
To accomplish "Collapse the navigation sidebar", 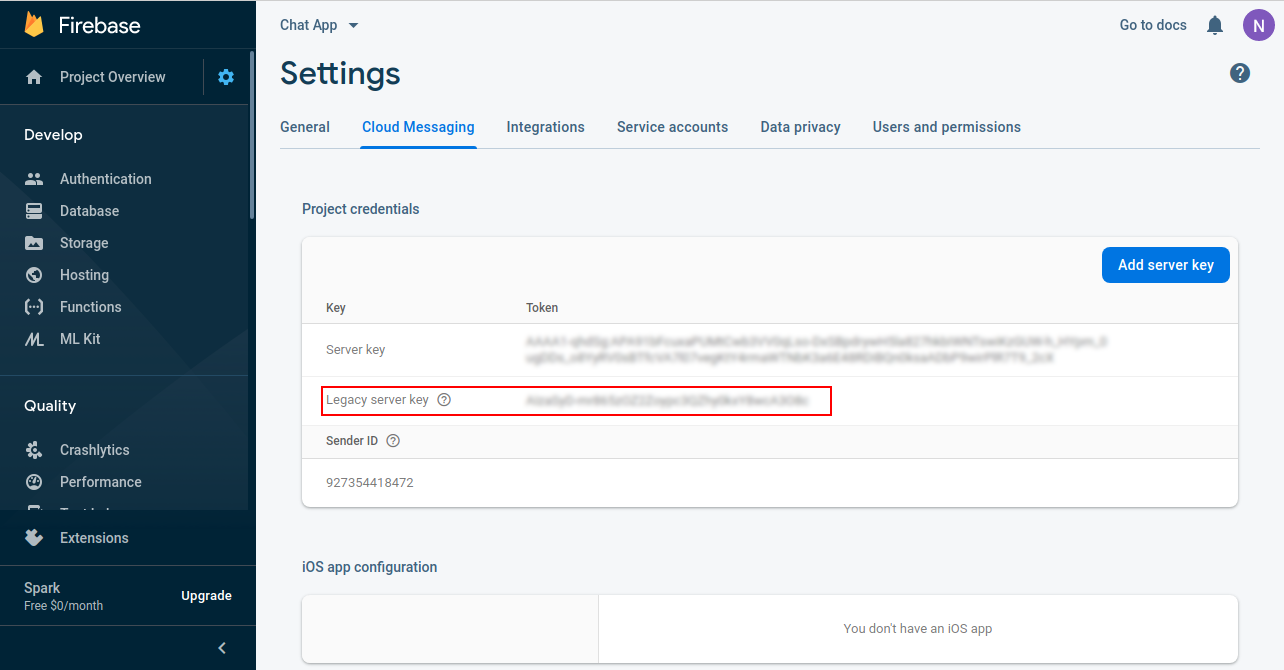I will pos(221,647).
